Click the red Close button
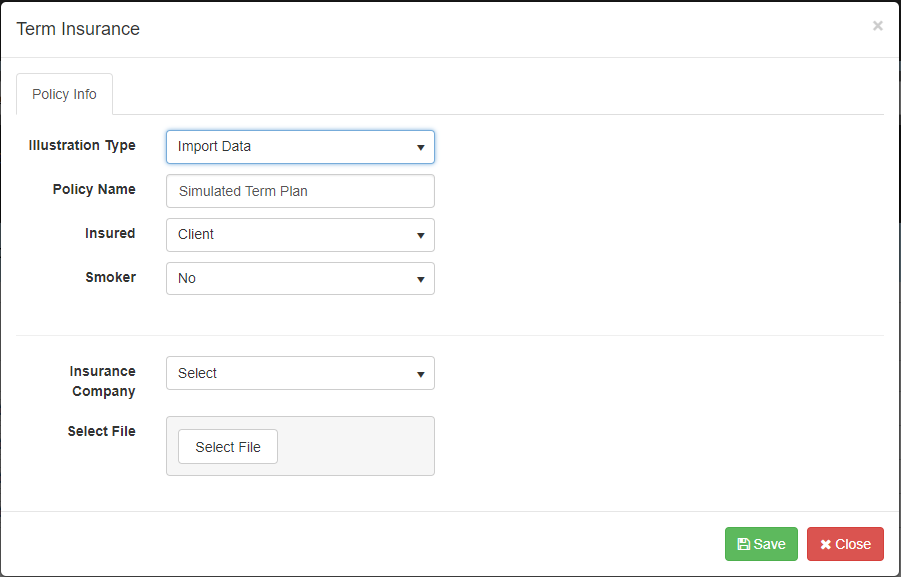 pos(845,544)
